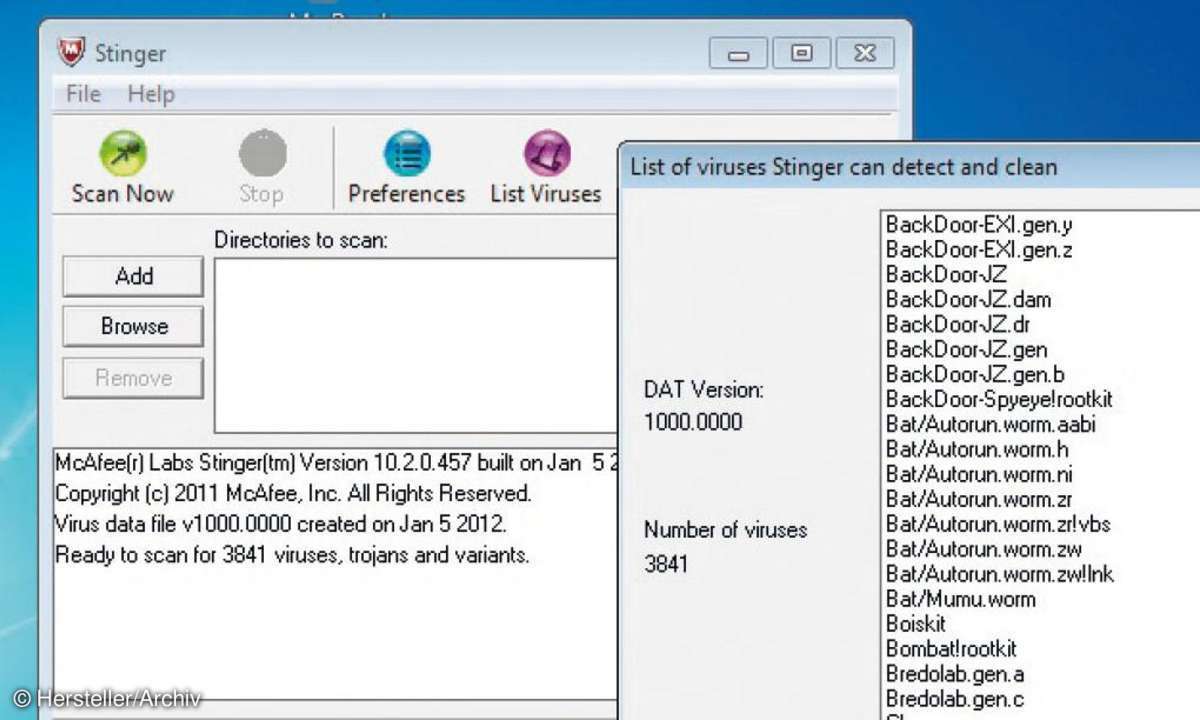Click the Add button
Viewport: 1200px width, 720px height.
pos(133,276)
